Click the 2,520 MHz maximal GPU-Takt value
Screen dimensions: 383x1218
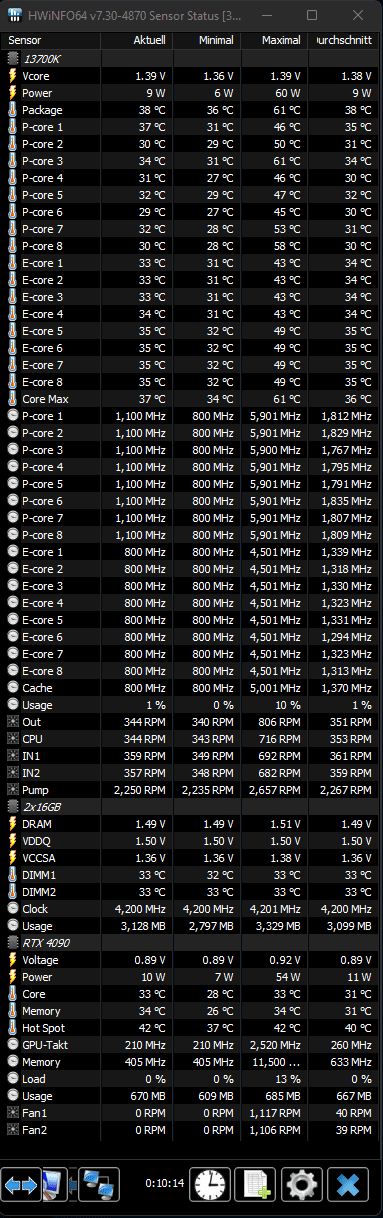(x=276, y=1045)
